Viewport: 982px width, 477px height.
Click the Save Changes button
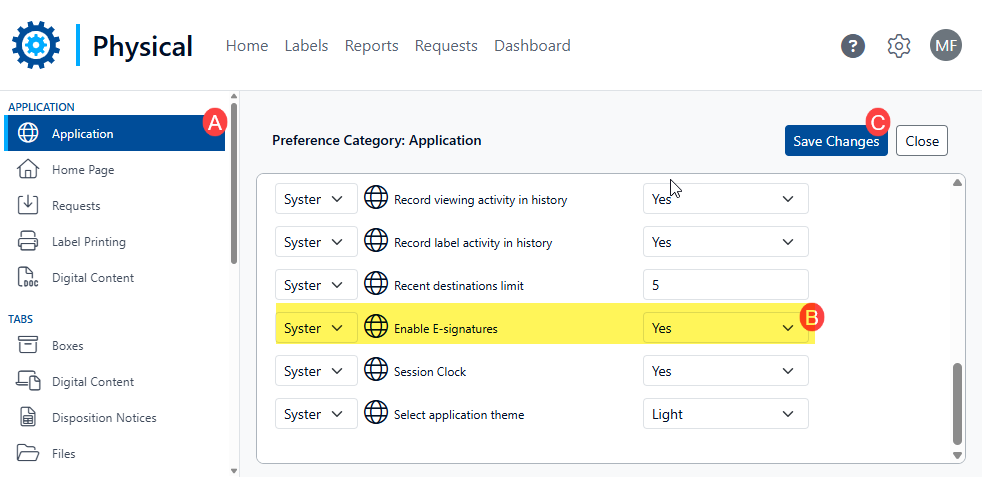click(x=835, y=141)
